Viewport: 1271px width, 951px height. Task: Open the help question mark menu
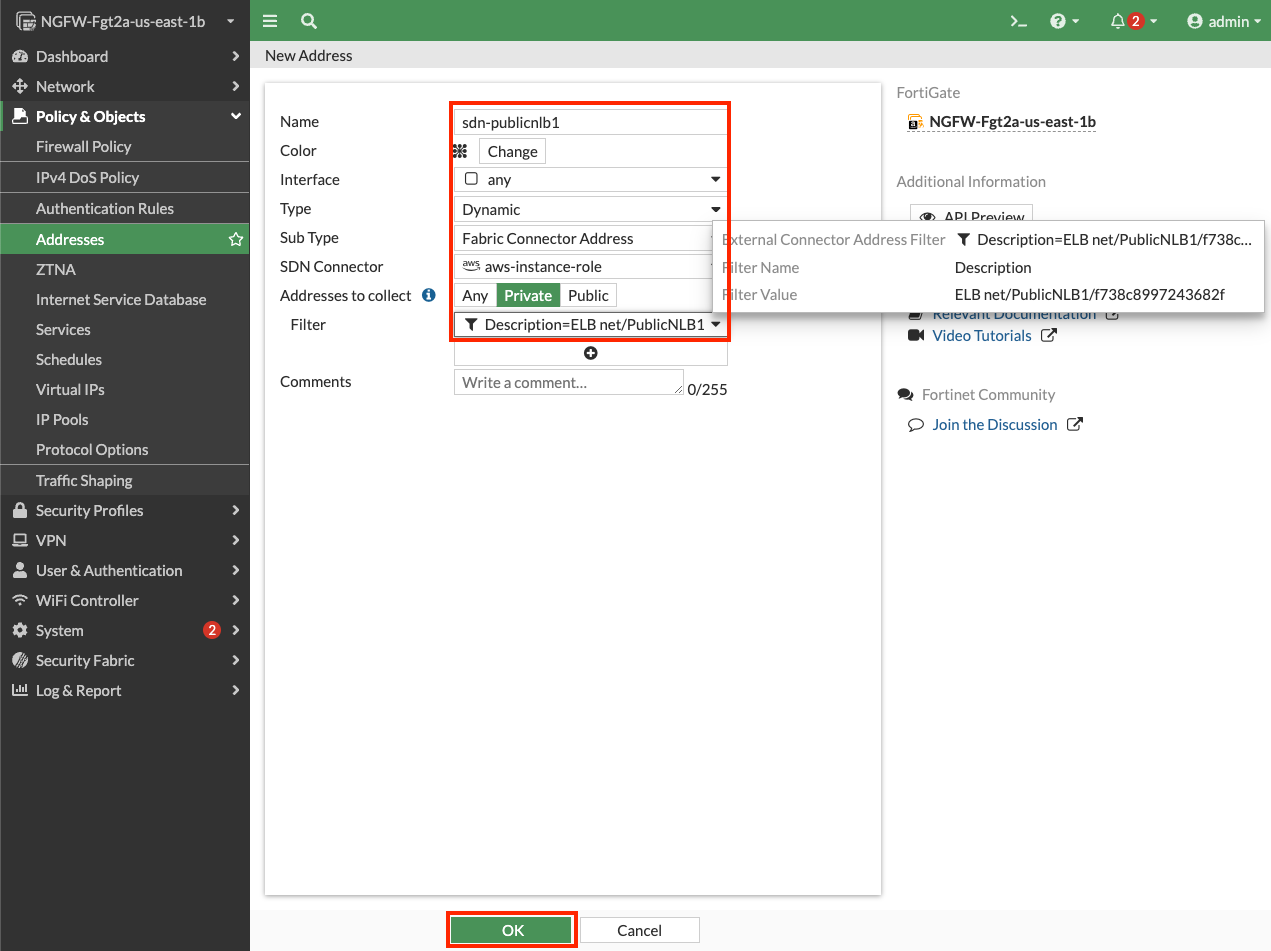1065,21
